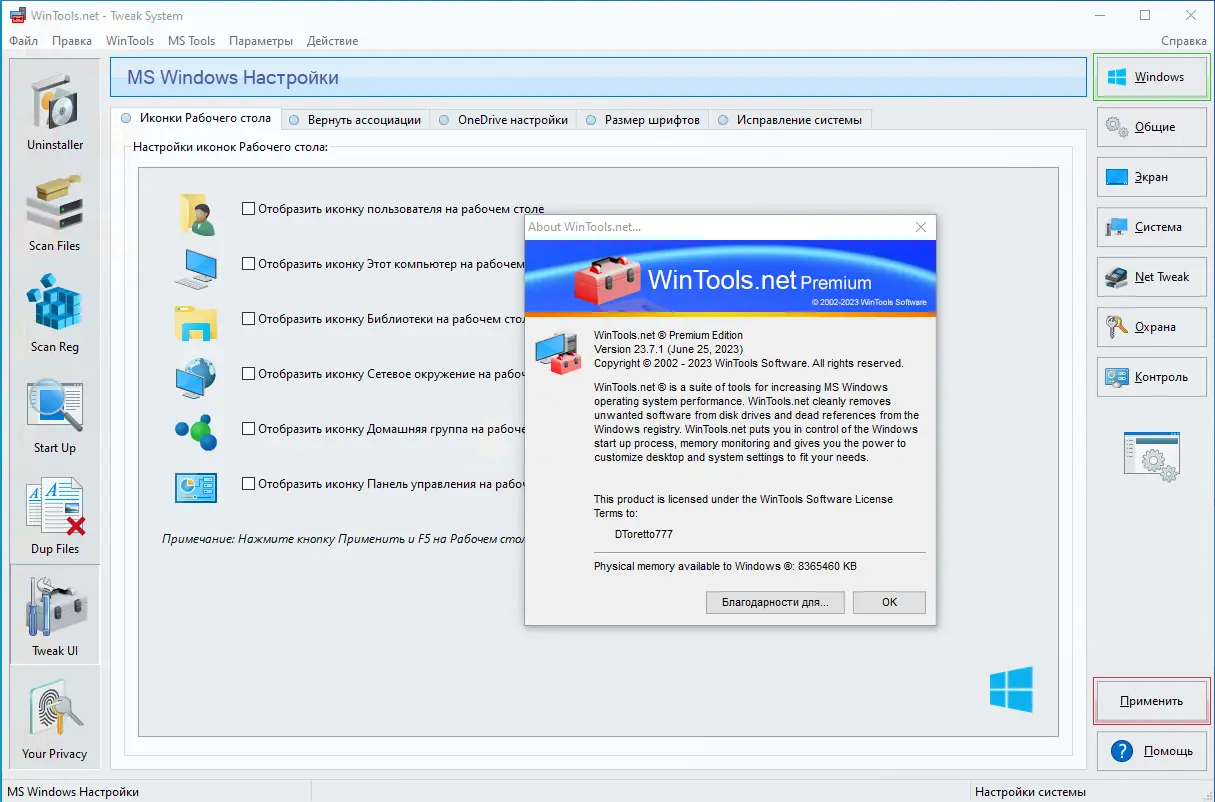Click the Version 23.7.1 text line

click(x=668, y=349)
